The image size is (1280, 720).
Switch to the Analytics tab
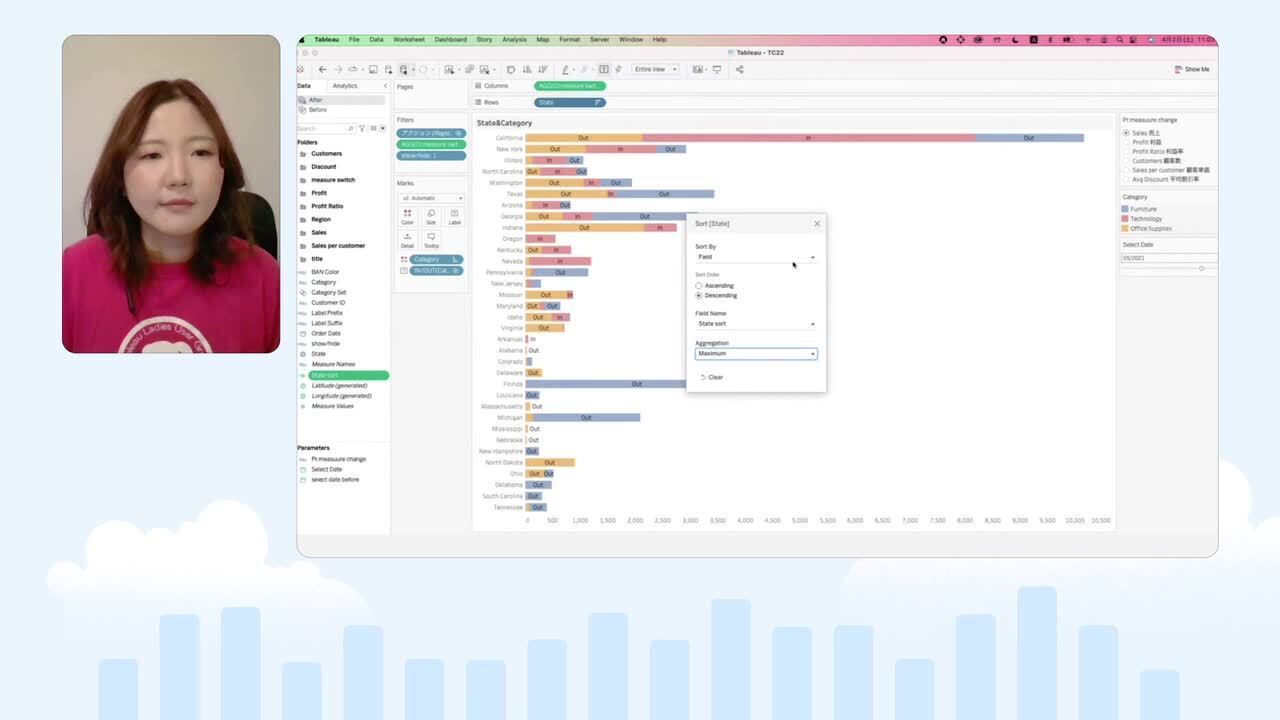point(345,86)
